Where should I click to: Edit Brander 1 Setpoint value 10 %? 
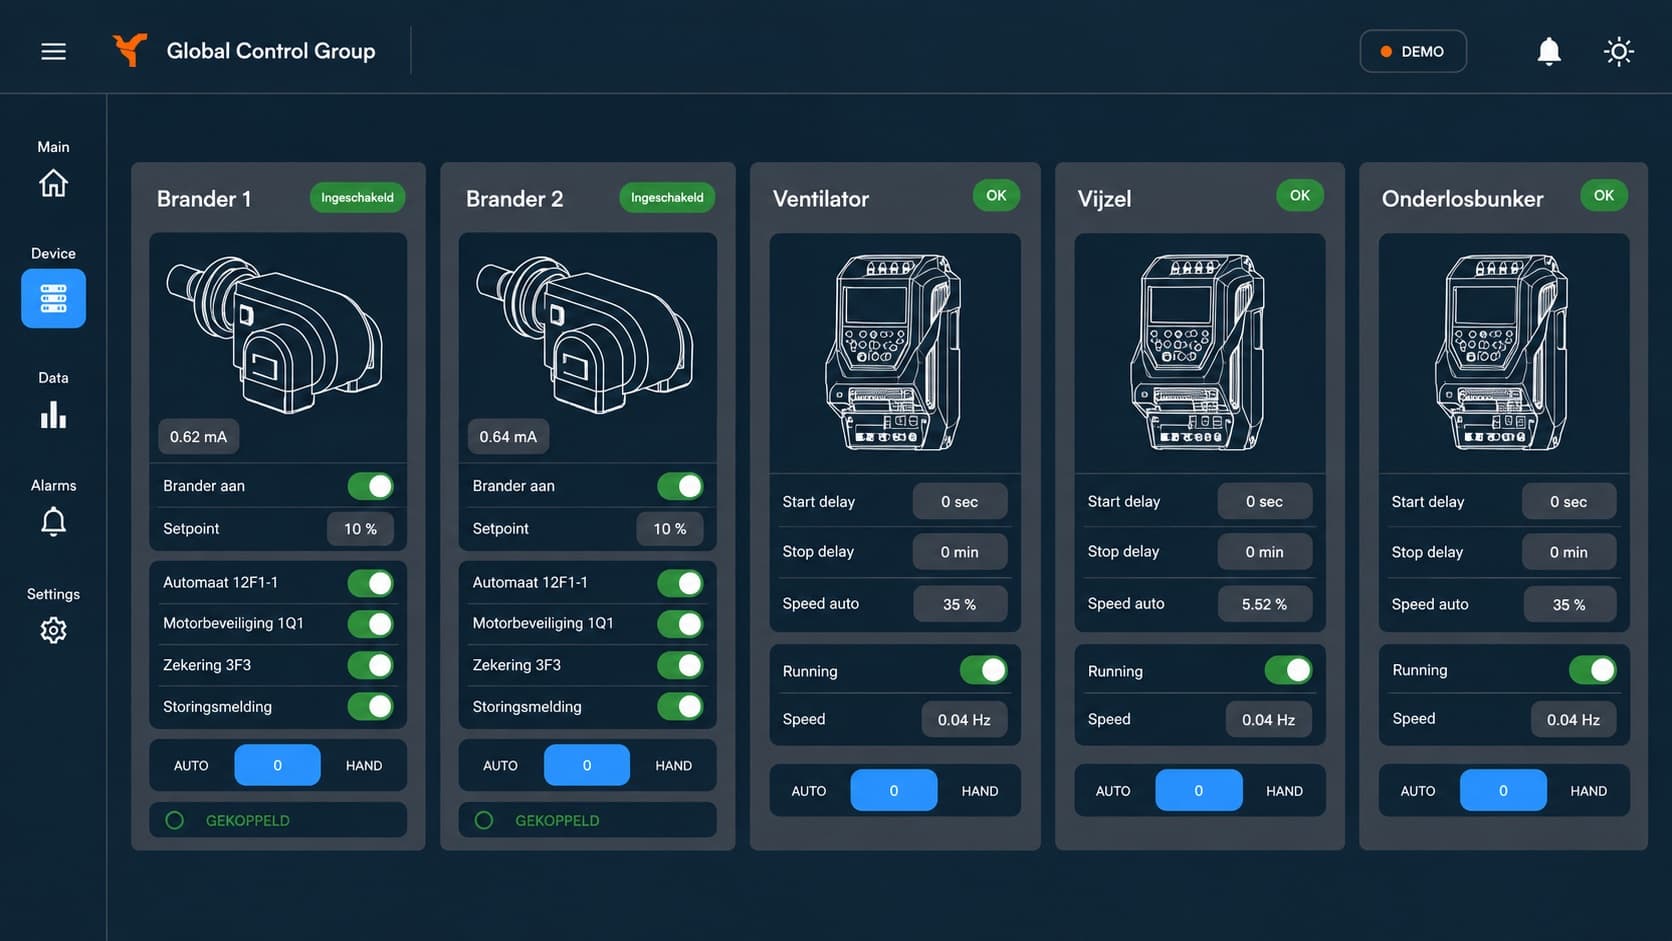(x=360, y=529)
